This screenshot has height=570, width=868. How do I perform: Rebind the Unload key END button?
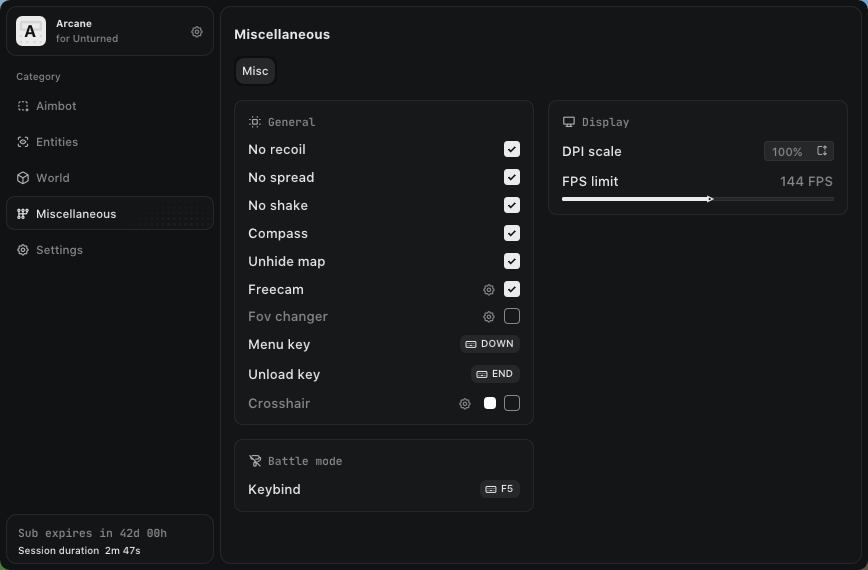[495, 374]
